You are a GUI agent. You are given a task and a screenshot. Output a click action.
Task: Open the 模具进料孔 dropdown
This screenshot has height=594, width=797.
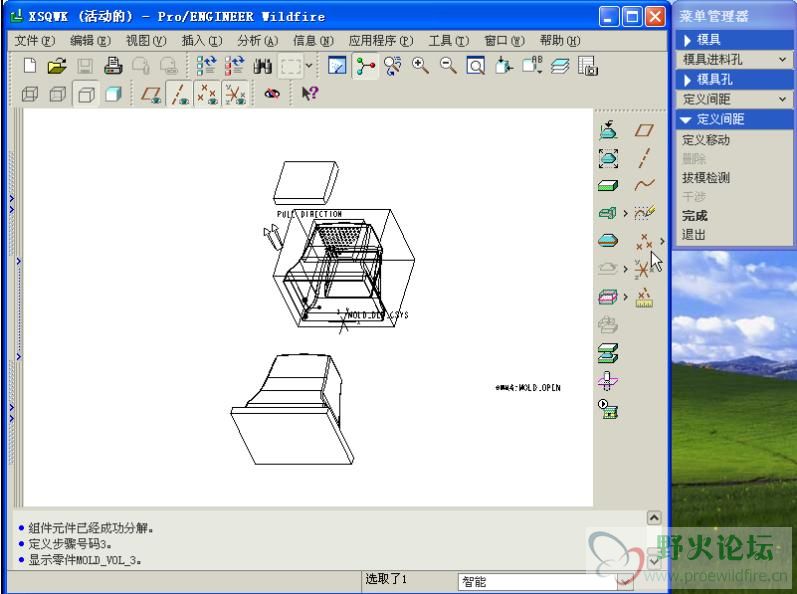734,59
